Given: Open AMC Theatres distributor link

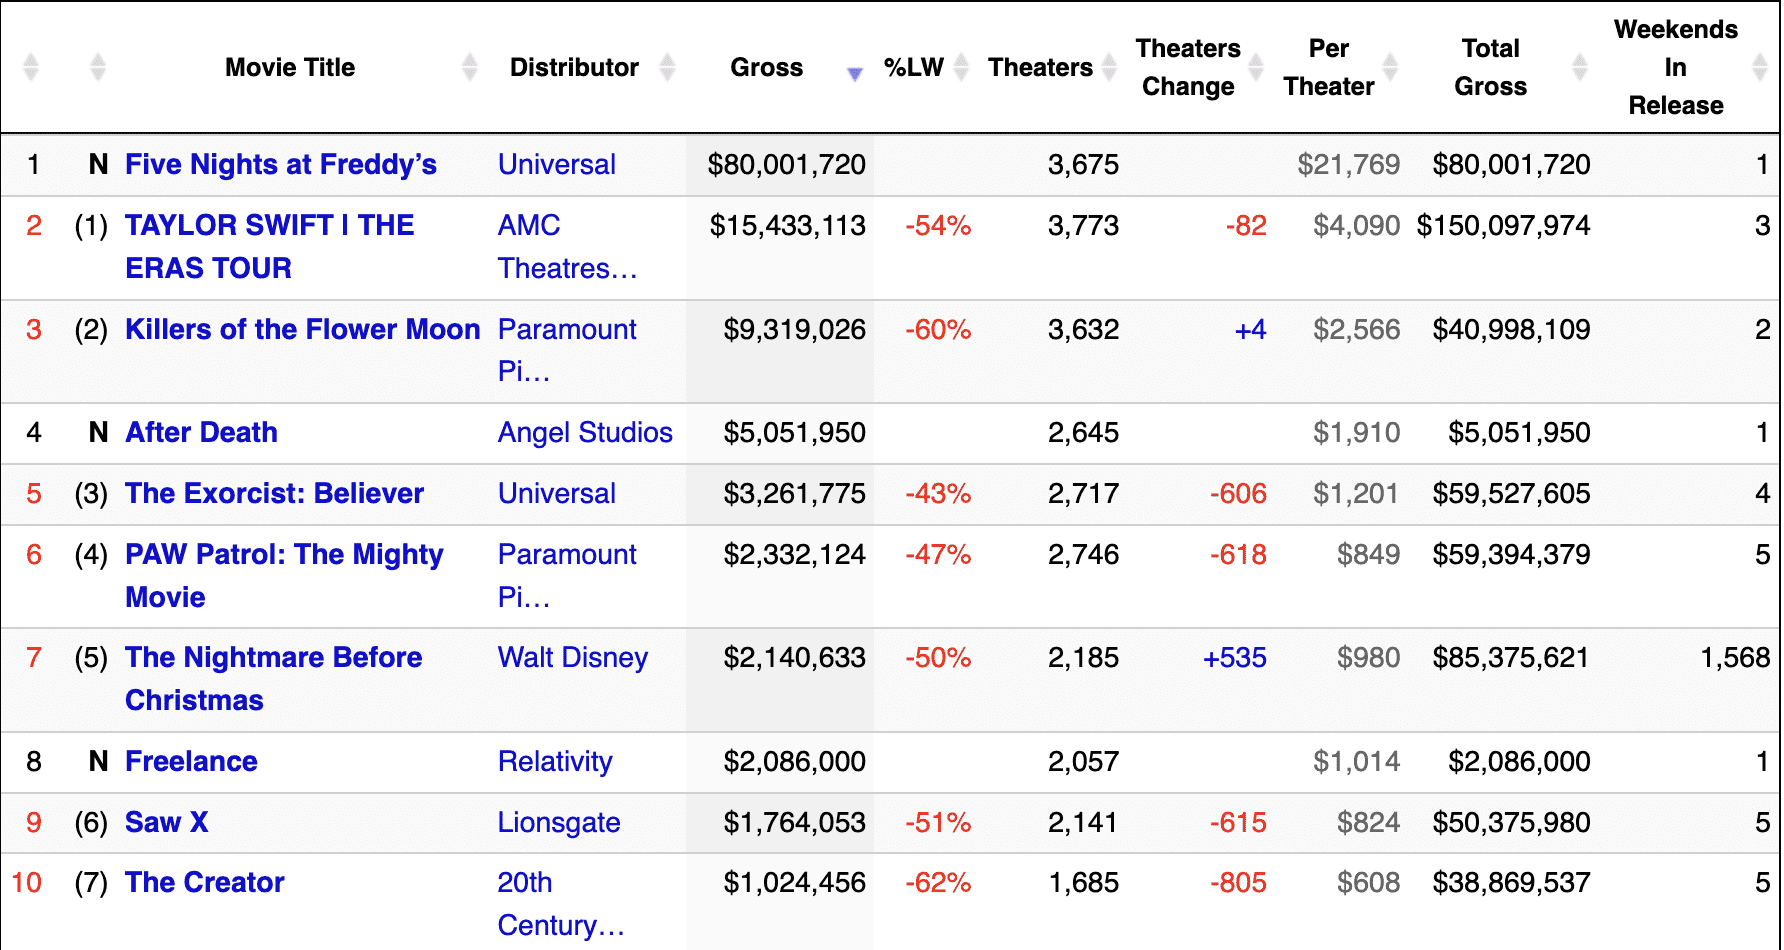Looking at the screenshot, I should pyautogui.click(x=567, y=246).
